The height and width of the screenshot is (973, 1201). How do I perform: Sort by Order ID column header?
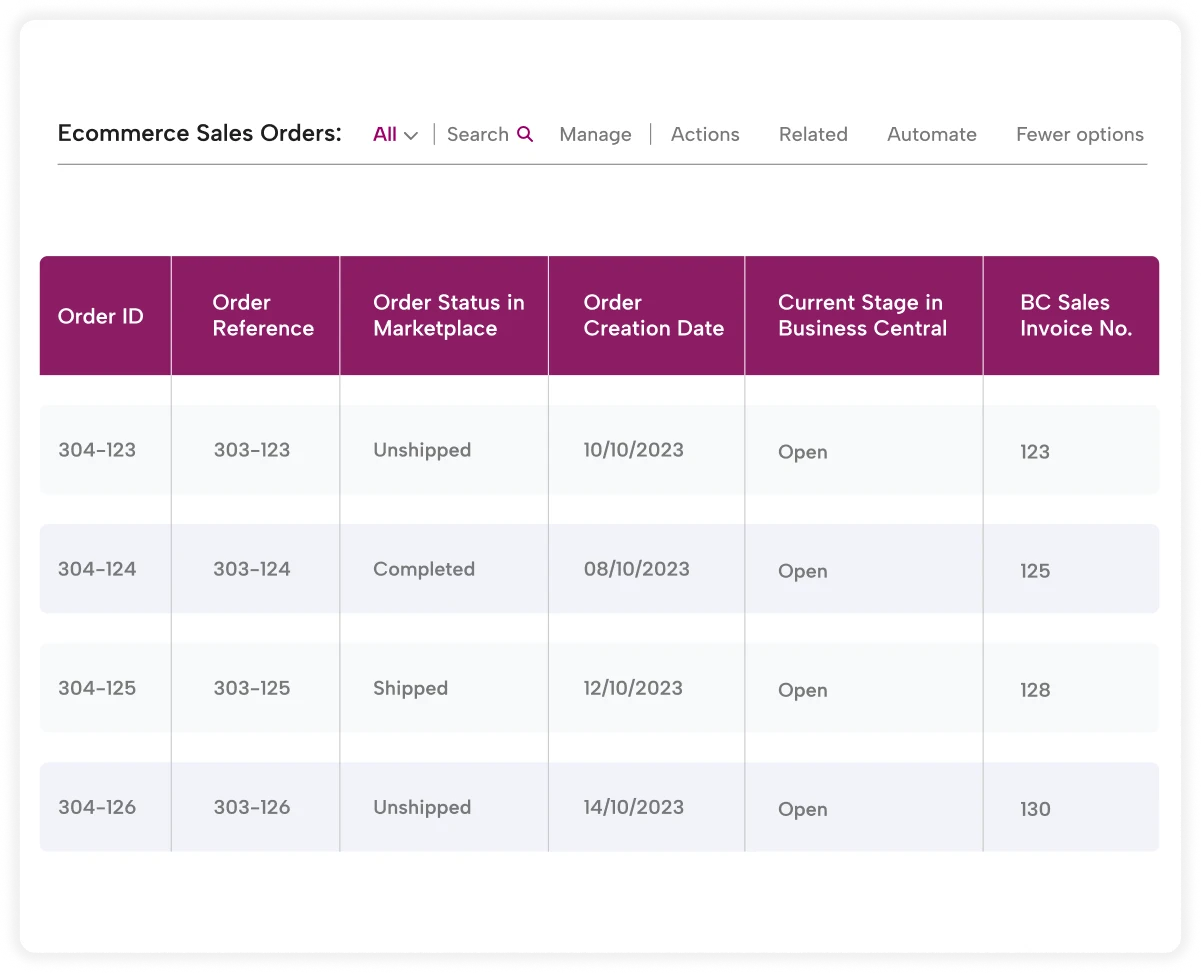pyautogui.click(x=101, y=316)
